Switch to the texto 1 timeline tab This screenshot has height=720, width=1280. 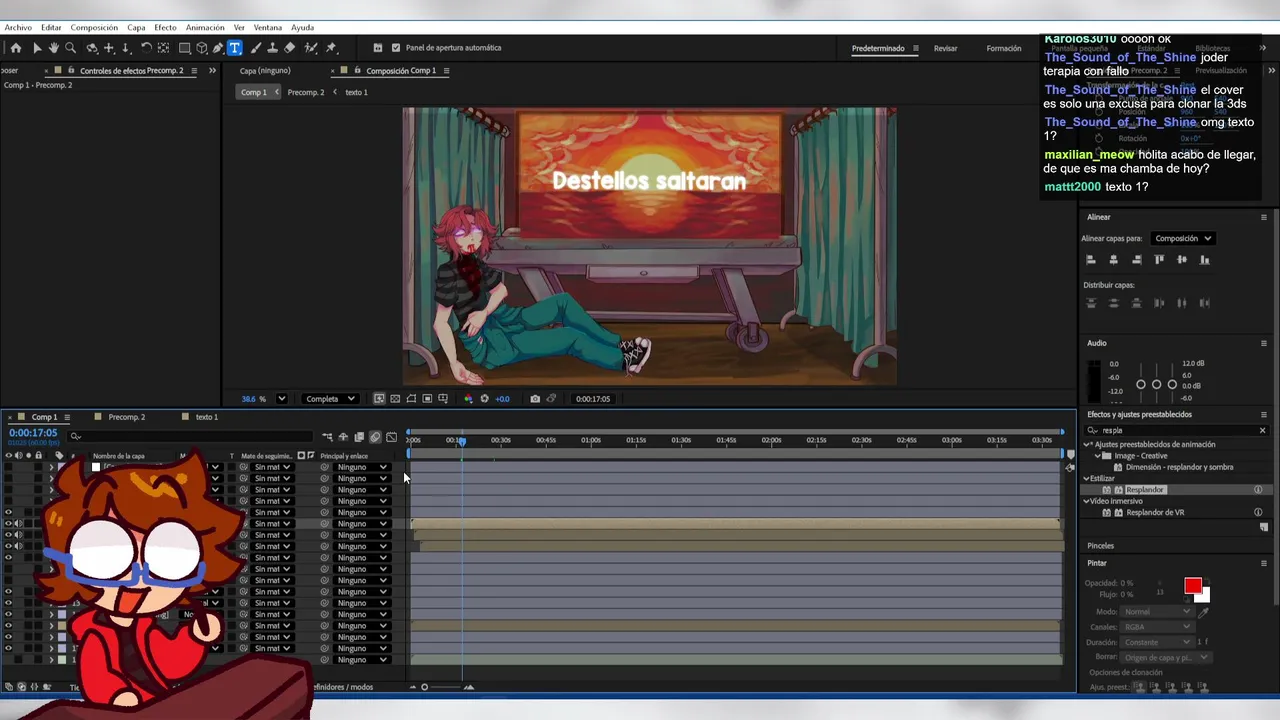(207, 417)
